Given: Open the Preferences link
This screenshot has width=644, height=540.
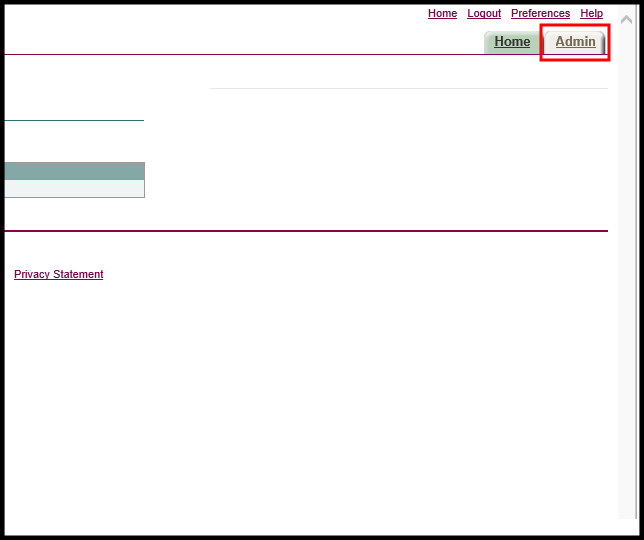Looking at the screenshot, I should point(540,14).
